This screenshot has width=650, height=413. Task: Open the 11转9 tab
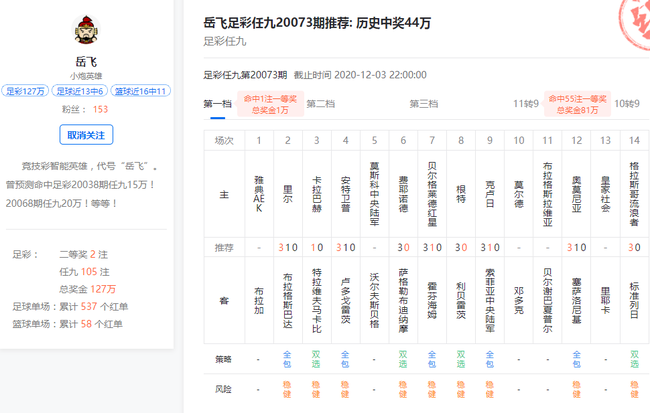tap(526, 104)
